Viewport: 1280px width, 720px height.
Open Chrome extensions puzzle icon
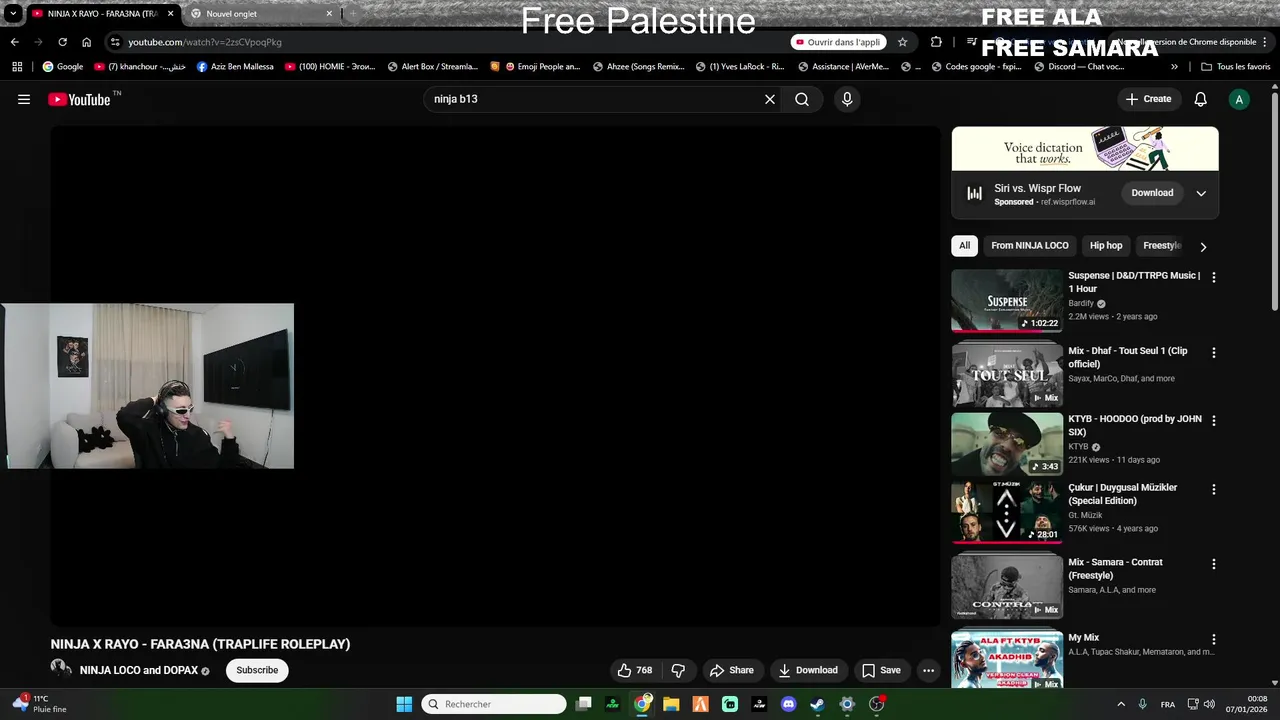point(936,42)
